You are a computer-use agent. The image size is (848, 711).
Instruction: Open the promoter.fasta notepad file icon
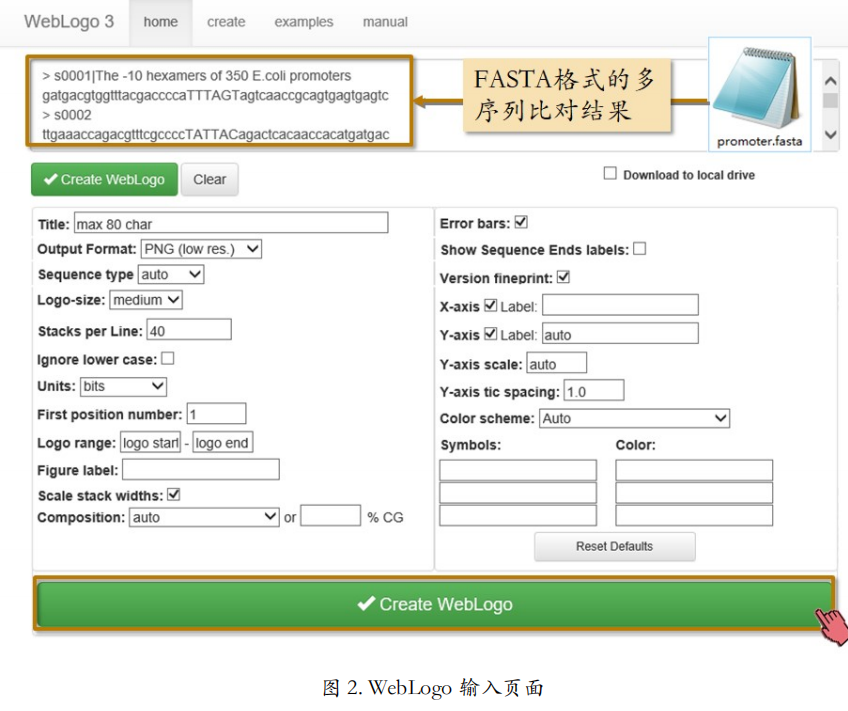(x=759, y=95)
